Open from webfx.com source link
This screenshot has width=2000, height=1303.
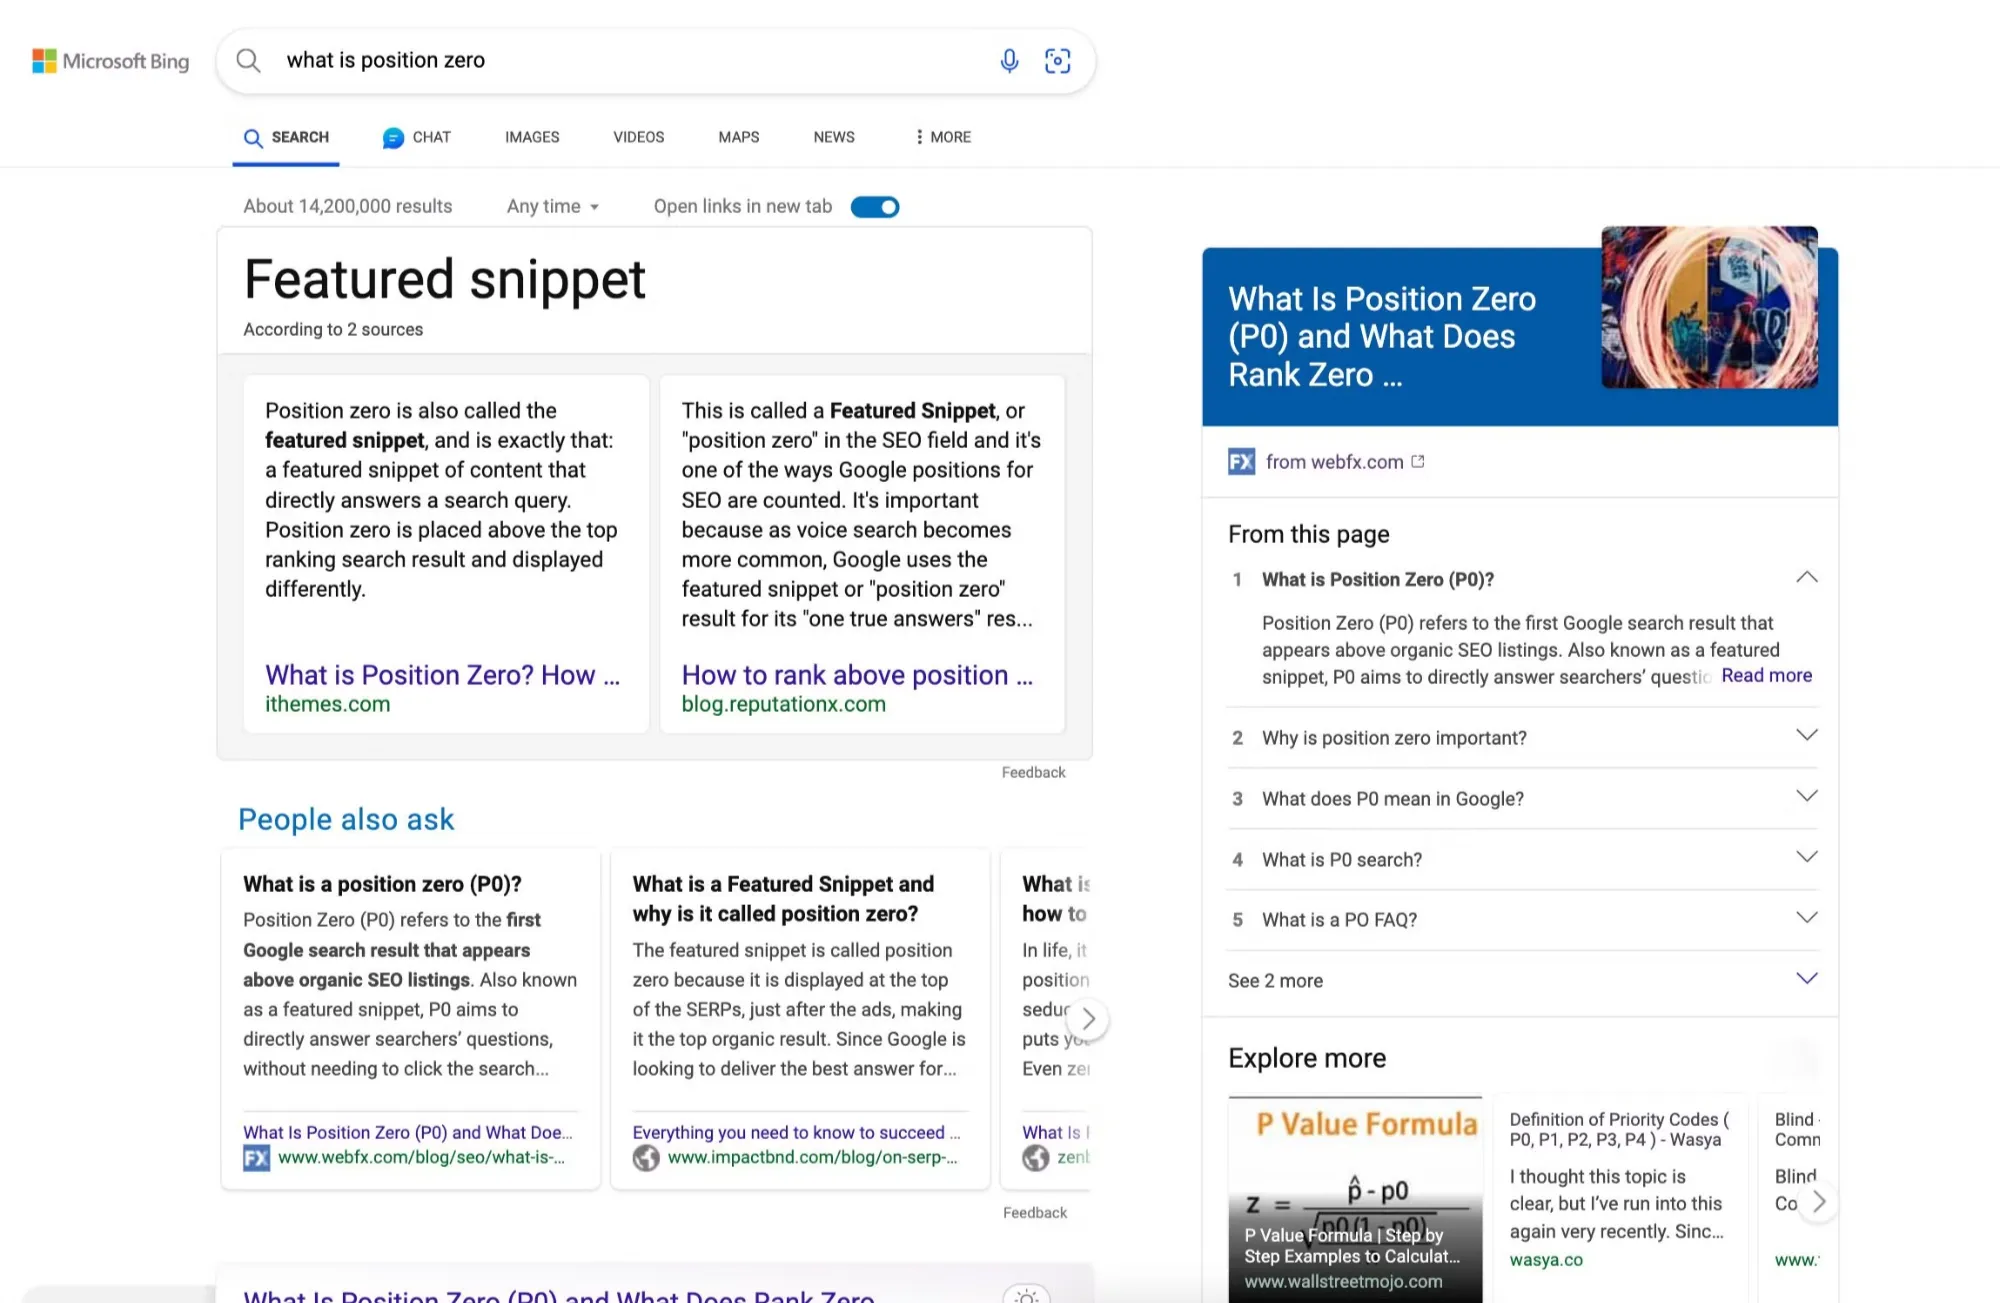pos(1334,462)
